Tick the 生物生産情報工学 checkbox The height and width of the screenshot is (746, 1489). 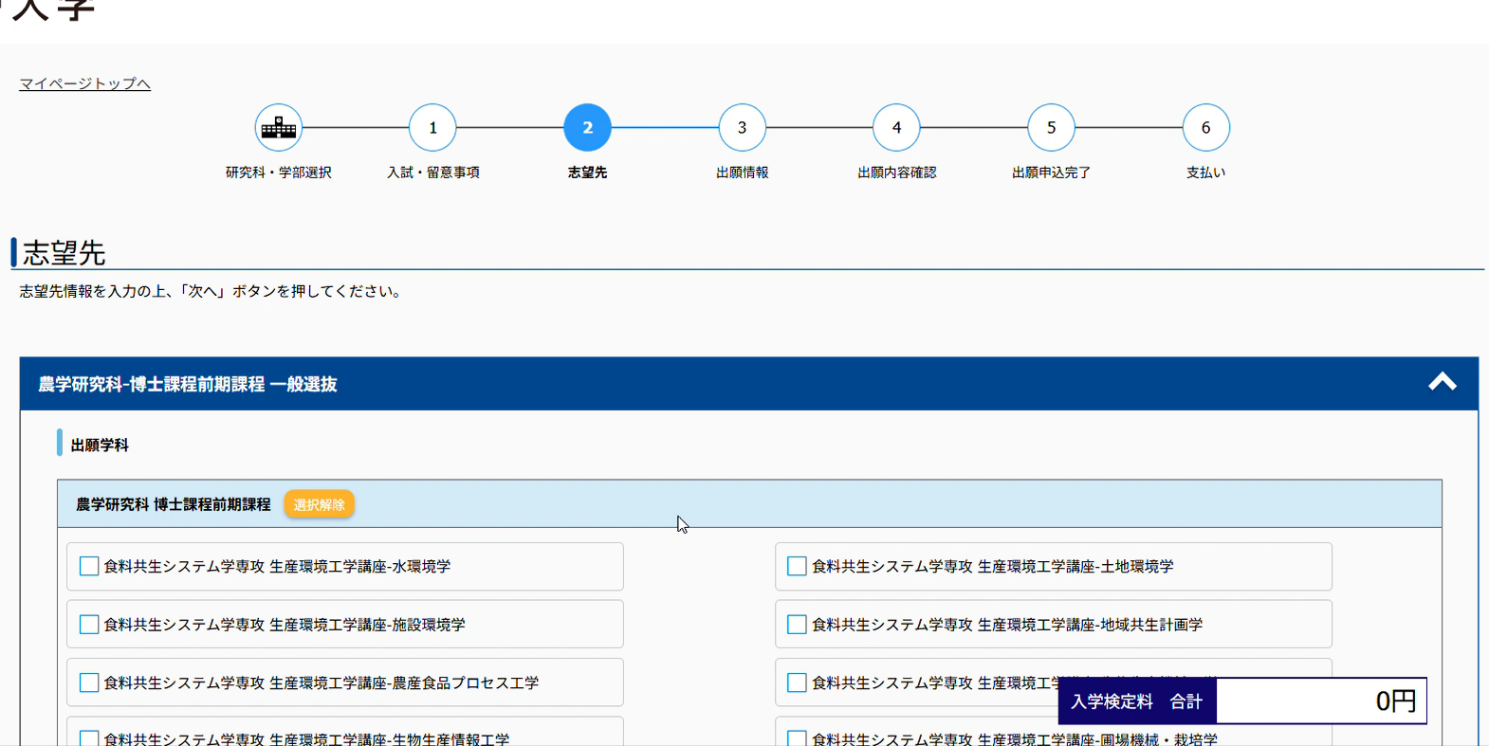[89, 739]
